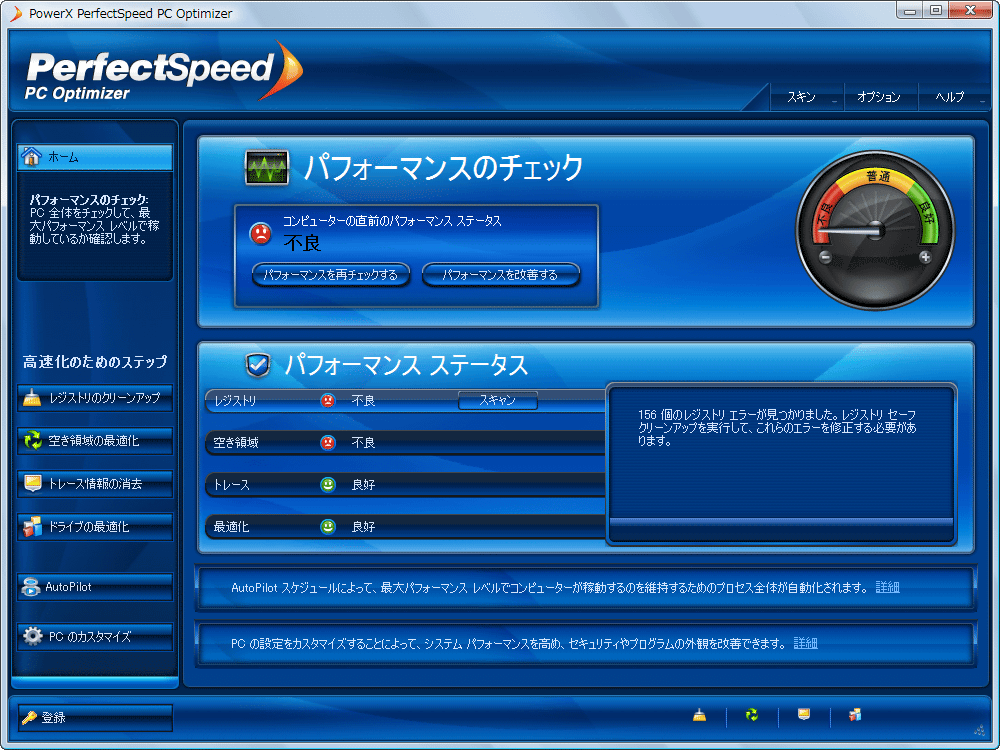
Task: Click the red face icon in the 空き領域 row
Action: 327,443
